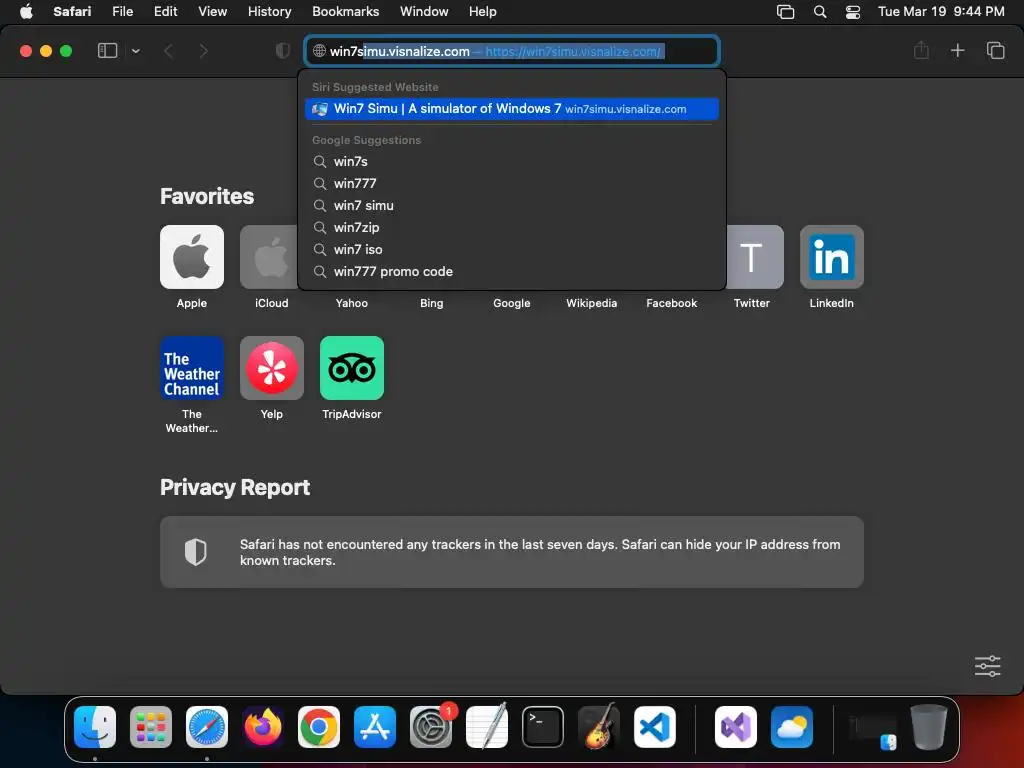
Task: Go back using the toolbar arrow
Action: 168,51
